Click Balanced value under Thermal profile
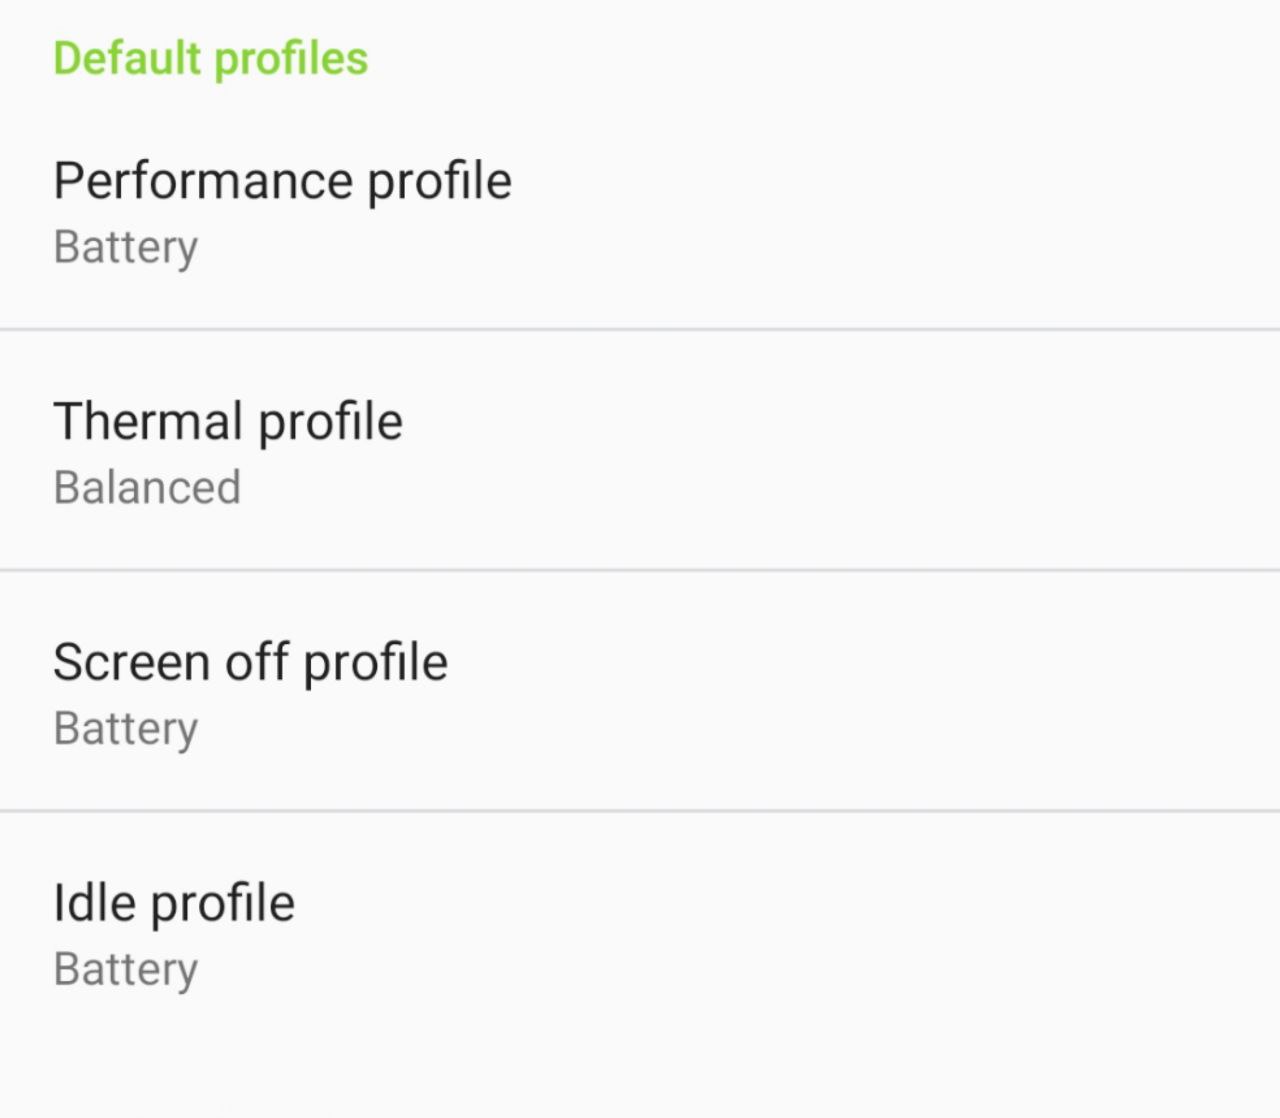This screenshot has width=1280, height=1118. (x=147, y=487)
